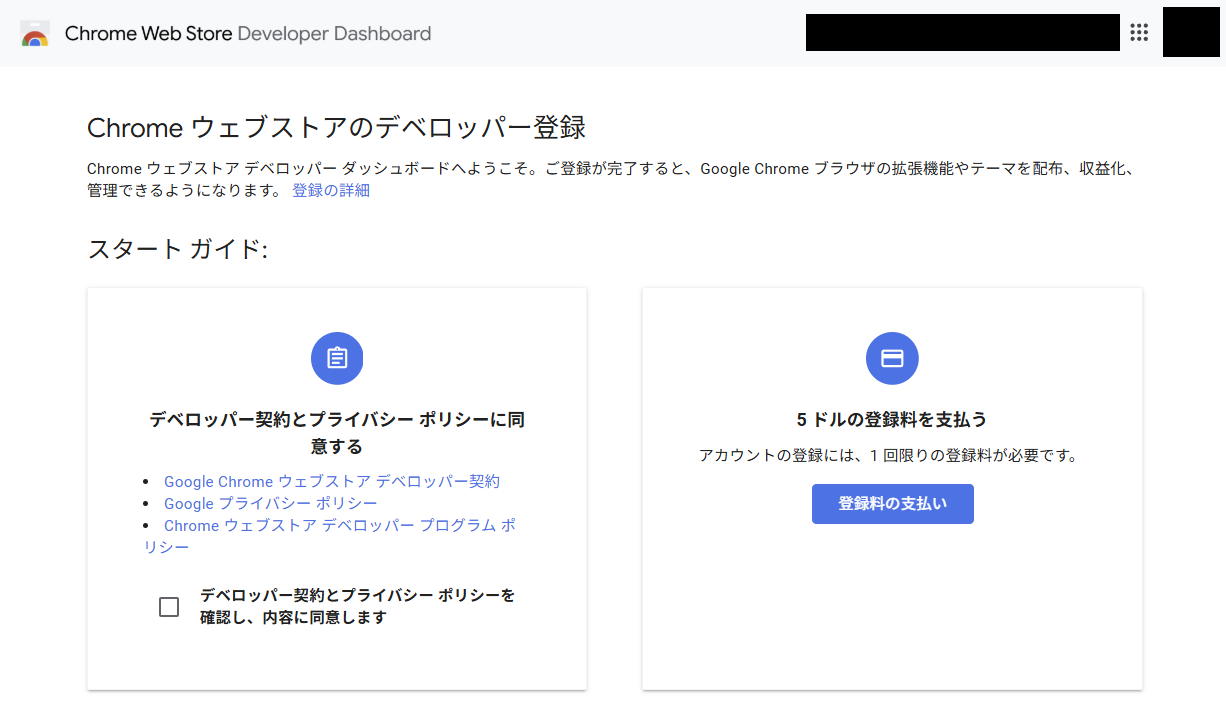The width and height of the screenshot is (1226, 727).
Task: Open the Google apps grid menu
Action: (1139, 33)
